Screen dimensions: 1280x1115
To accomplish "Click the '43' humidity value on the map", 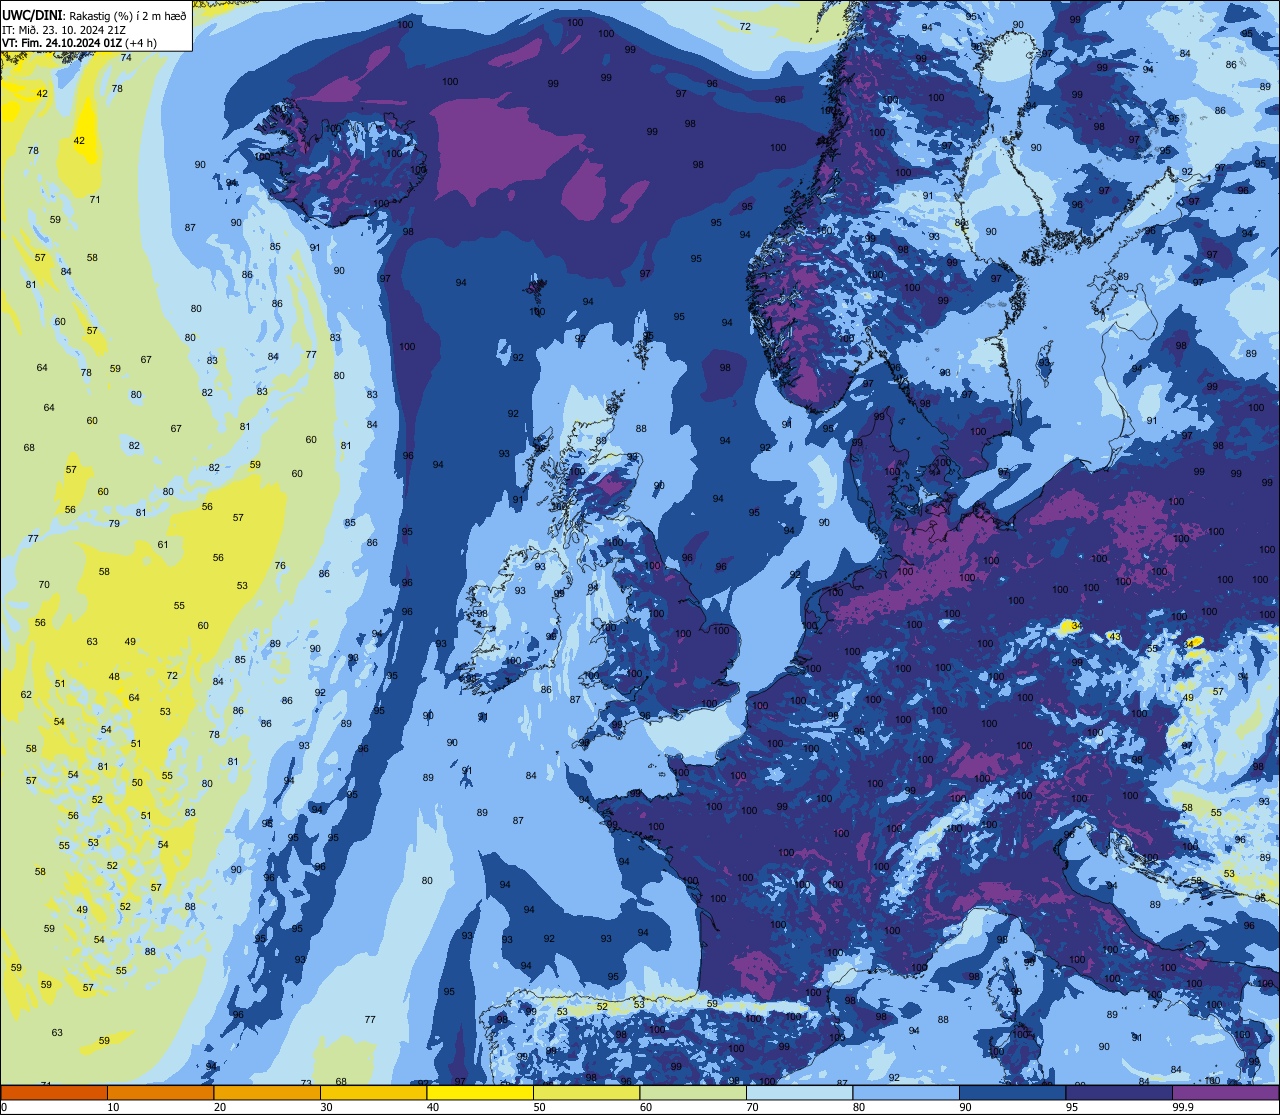I will [x=1114, y=637].
